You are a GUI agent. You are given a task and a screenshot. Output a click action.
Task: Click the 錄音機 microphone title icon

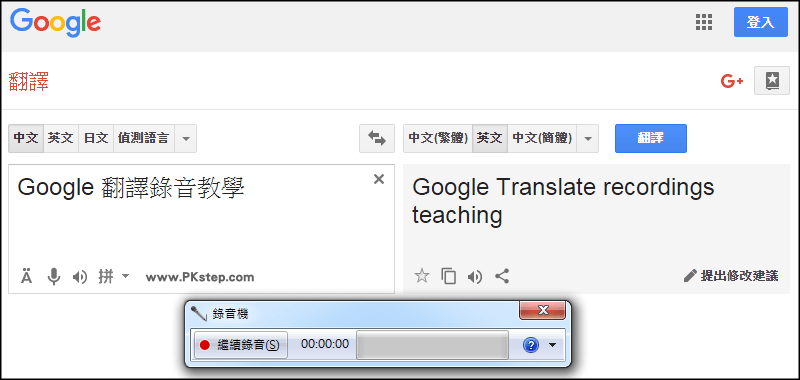pyautogui.click(x=198, y=314)
